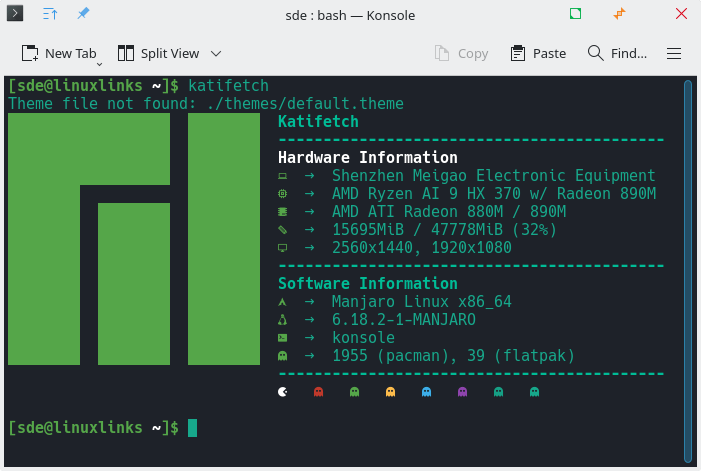This screenshot has width=701, height=471.
Task: Toggle maximize with the green button
Action: coord(575,15)
